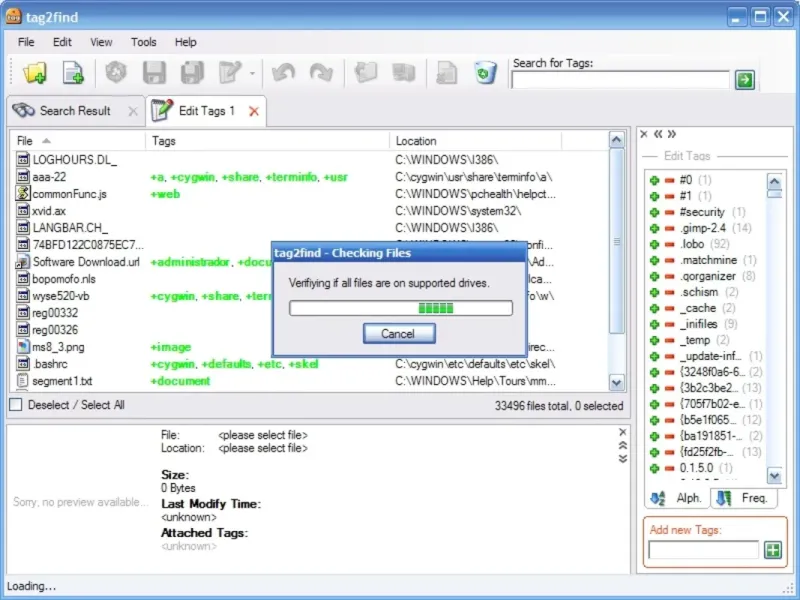Click green plus icon next to #security

click(654, 212)
